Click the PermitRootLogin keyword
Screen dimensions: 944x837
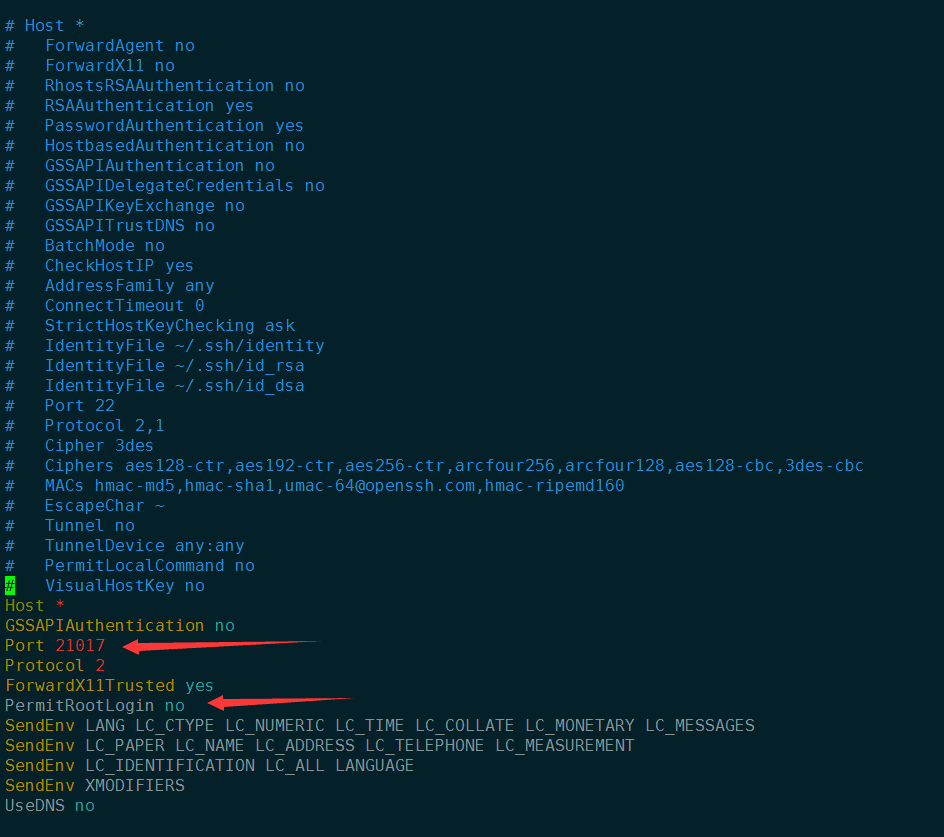79,706
